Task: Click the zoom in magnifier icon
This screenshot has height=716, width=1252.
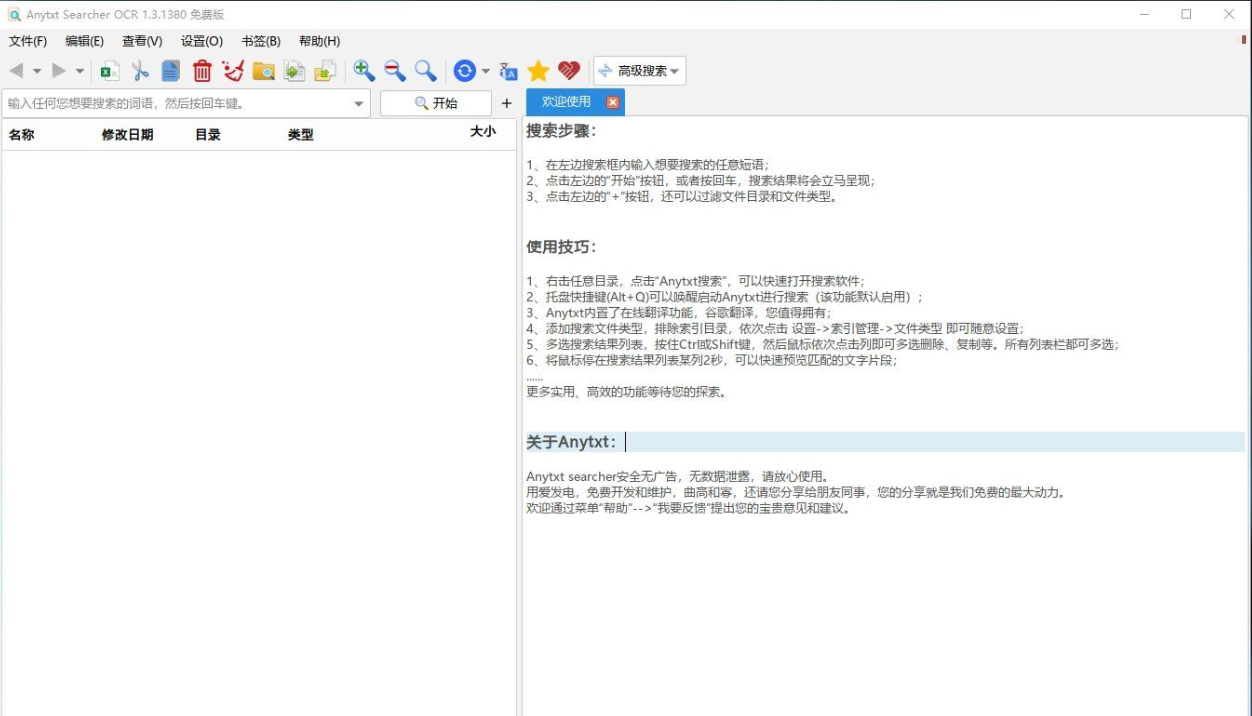Action: pyautogui.click(x=364, y=71)
